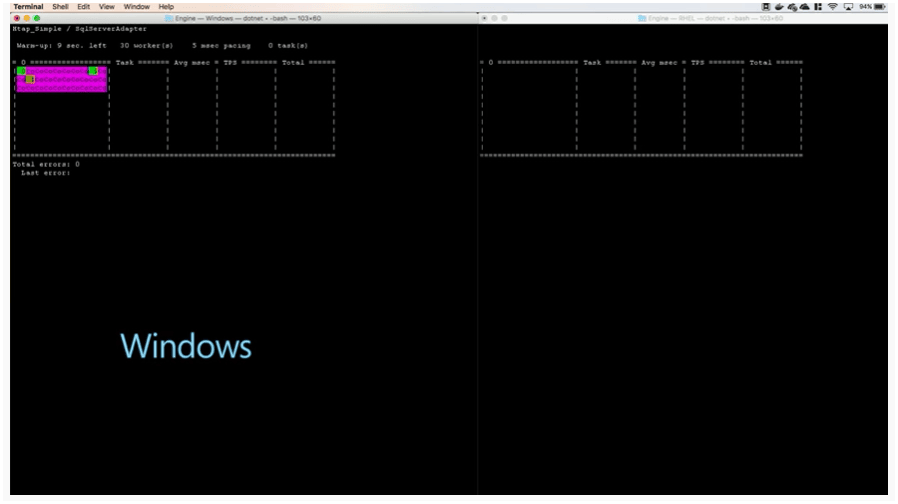The width and height of the screenshot is (898, 504).
Task: Click the Total errors: 0 line
Action: (x=46, y=164)
